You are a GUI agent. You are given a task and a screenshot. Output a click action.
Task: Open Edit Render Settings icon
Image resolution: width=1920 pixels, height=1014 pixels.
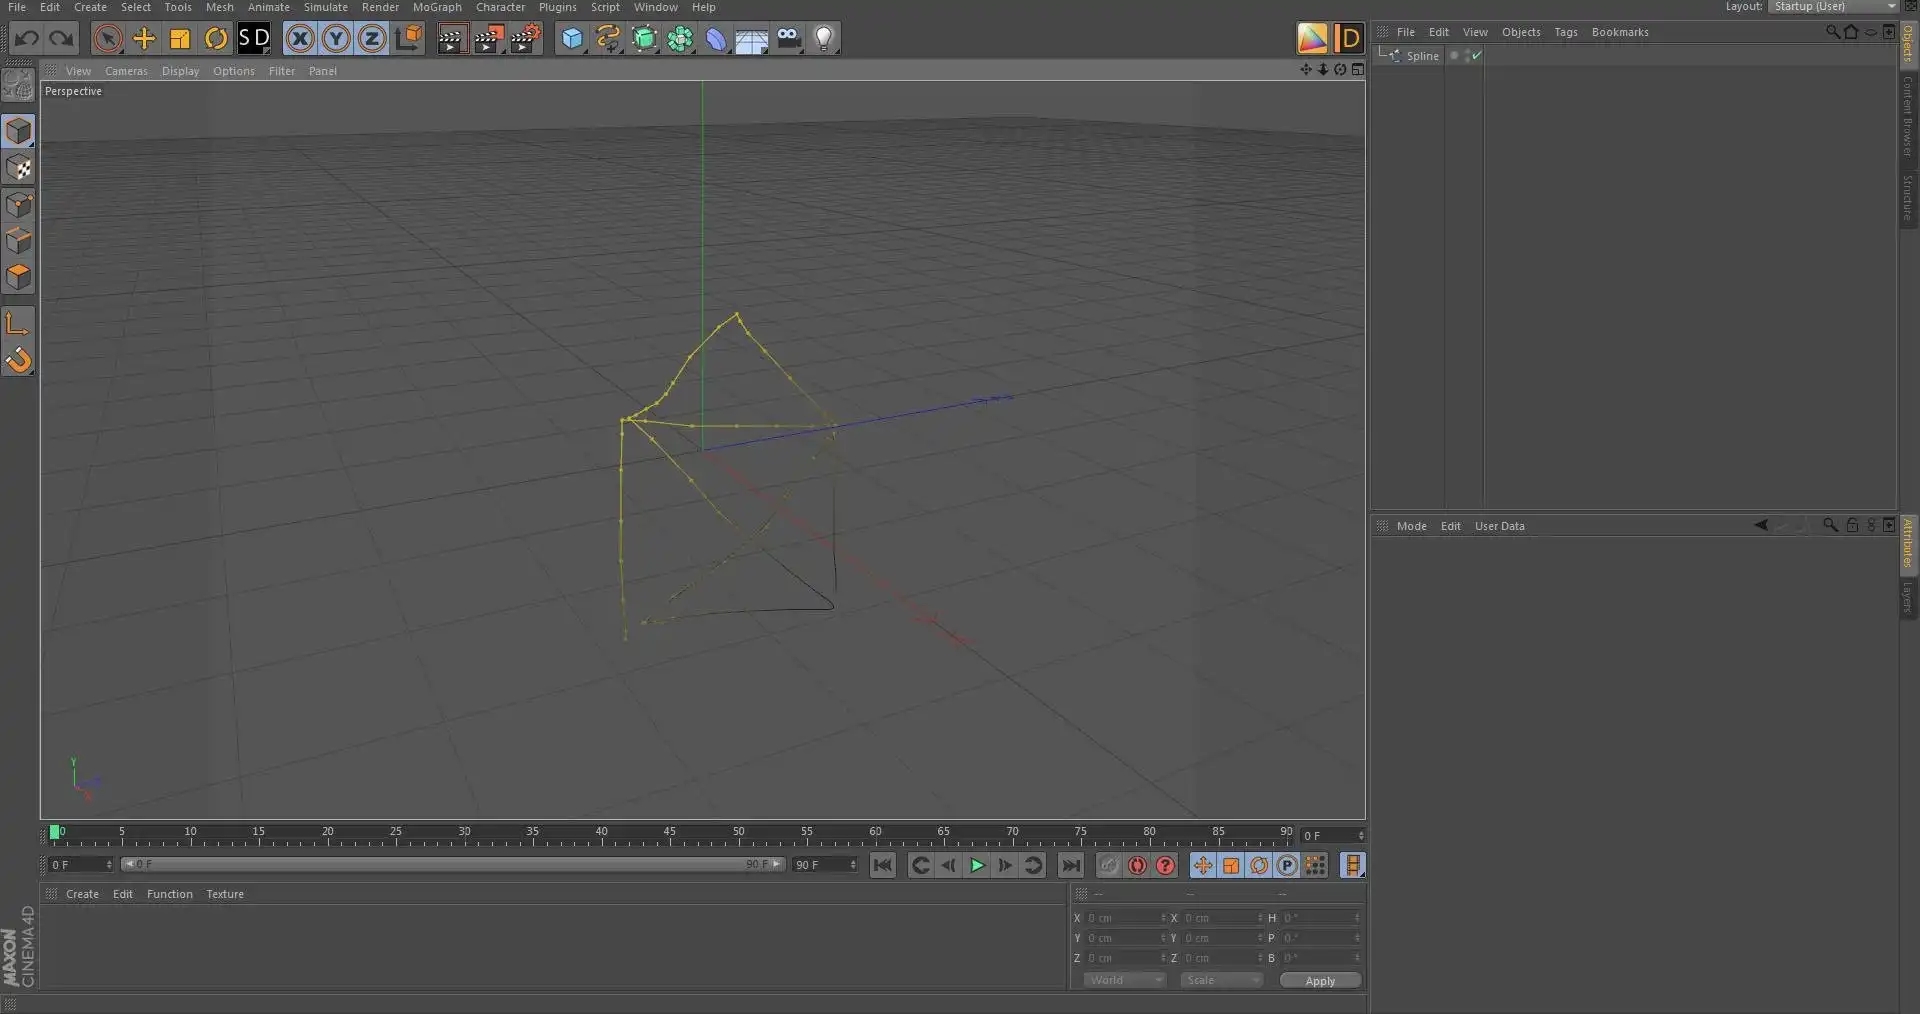(525, 39)
